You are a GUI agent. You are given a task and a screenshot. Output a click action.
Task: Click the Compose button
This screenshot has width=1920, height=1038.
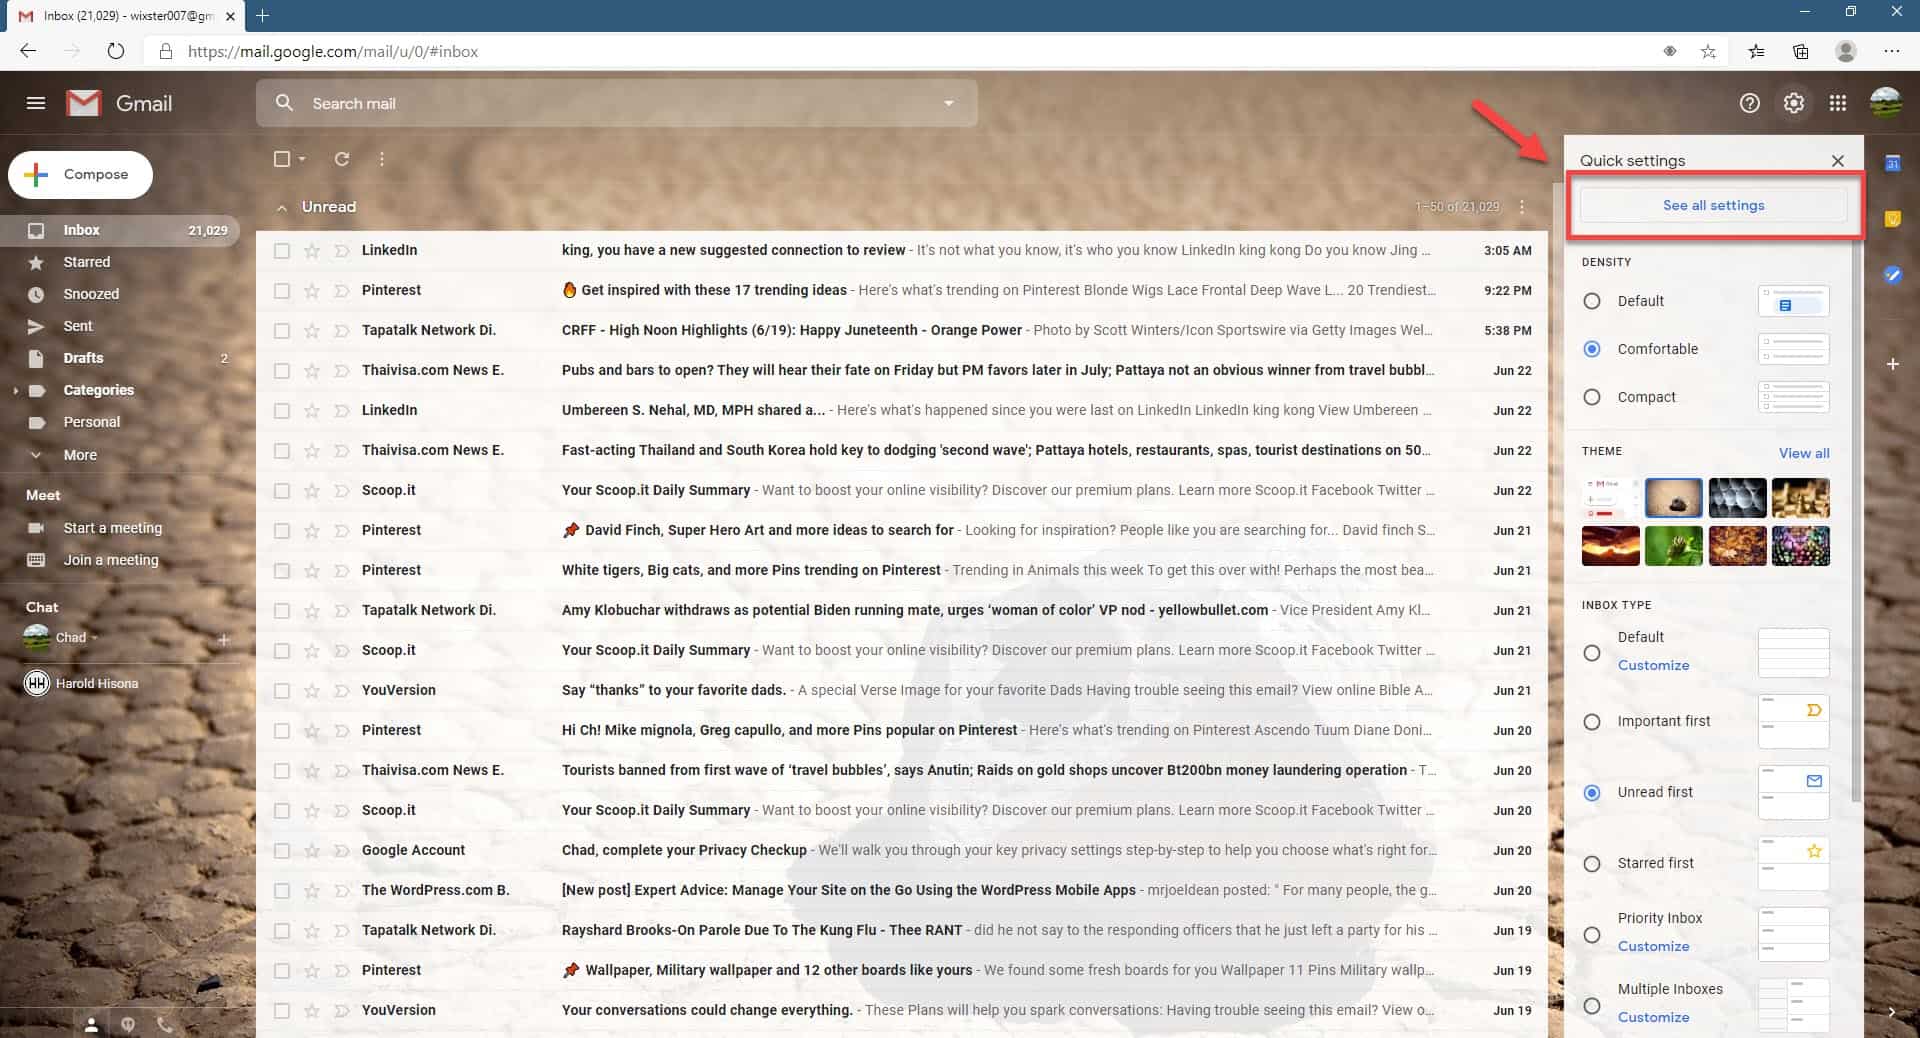point(80,175)
